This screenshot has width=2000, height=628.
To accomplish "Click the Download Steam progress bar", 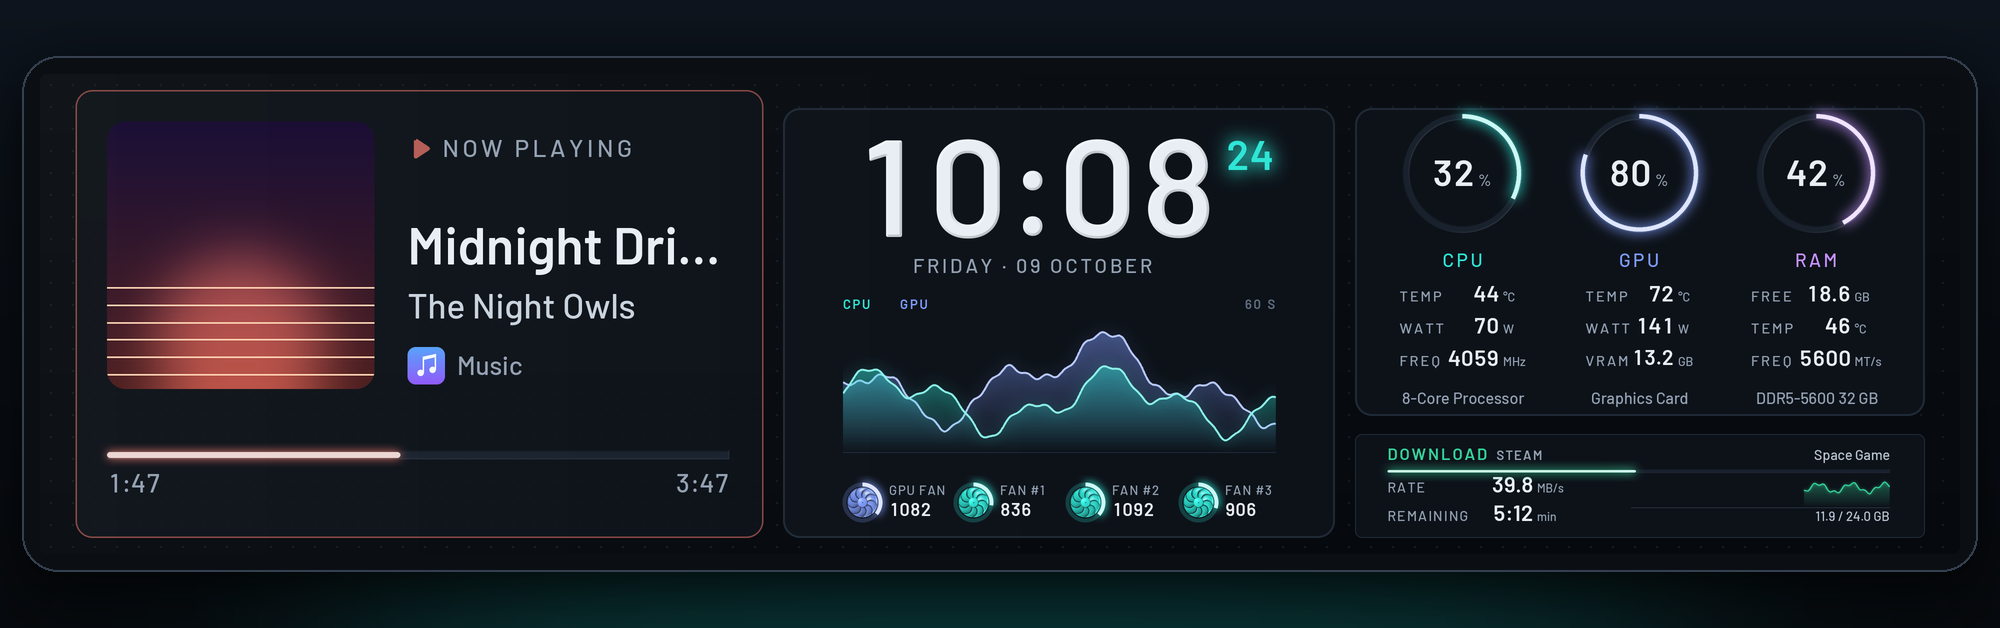I will click(x=1638, y=471).
